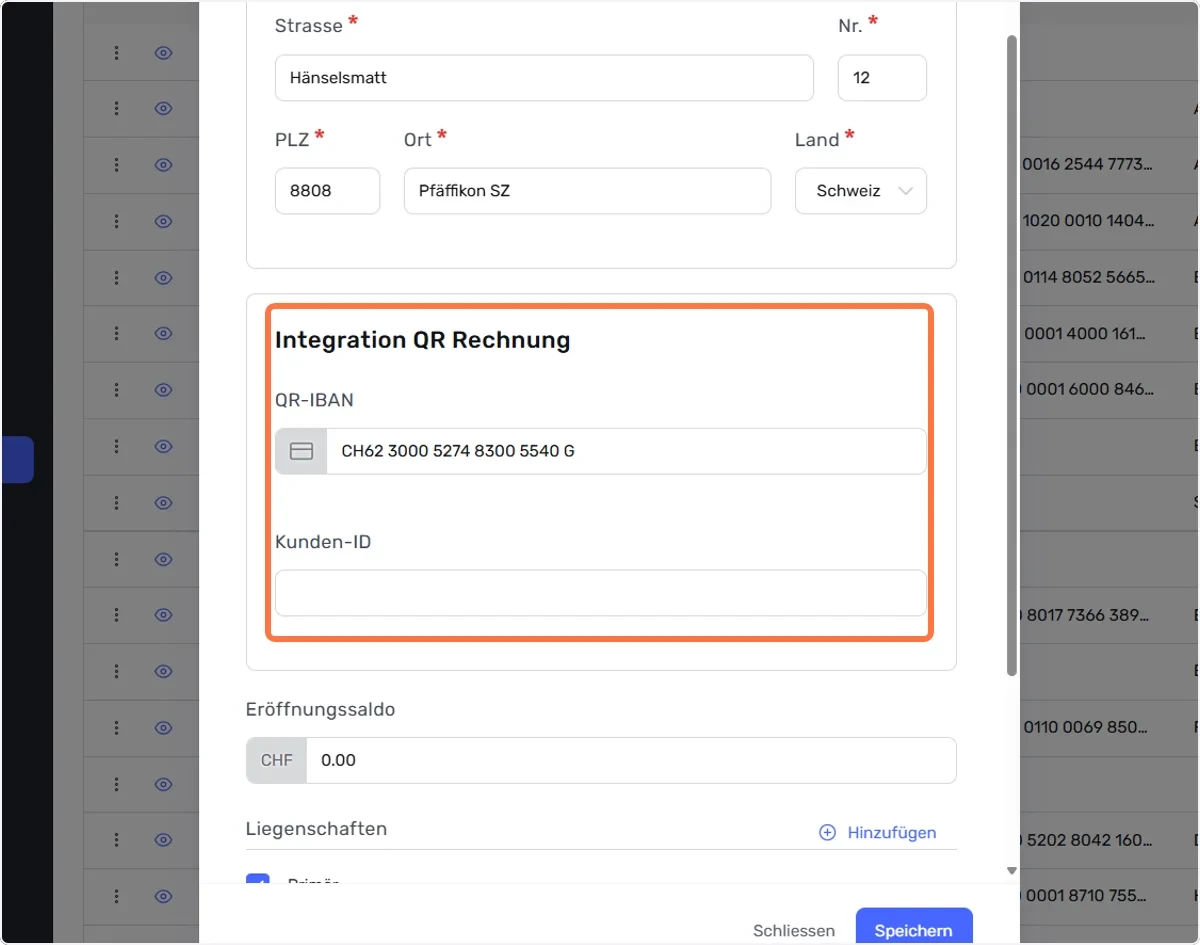Click the background cell 1020 0010 1404…

point(1089,220)
